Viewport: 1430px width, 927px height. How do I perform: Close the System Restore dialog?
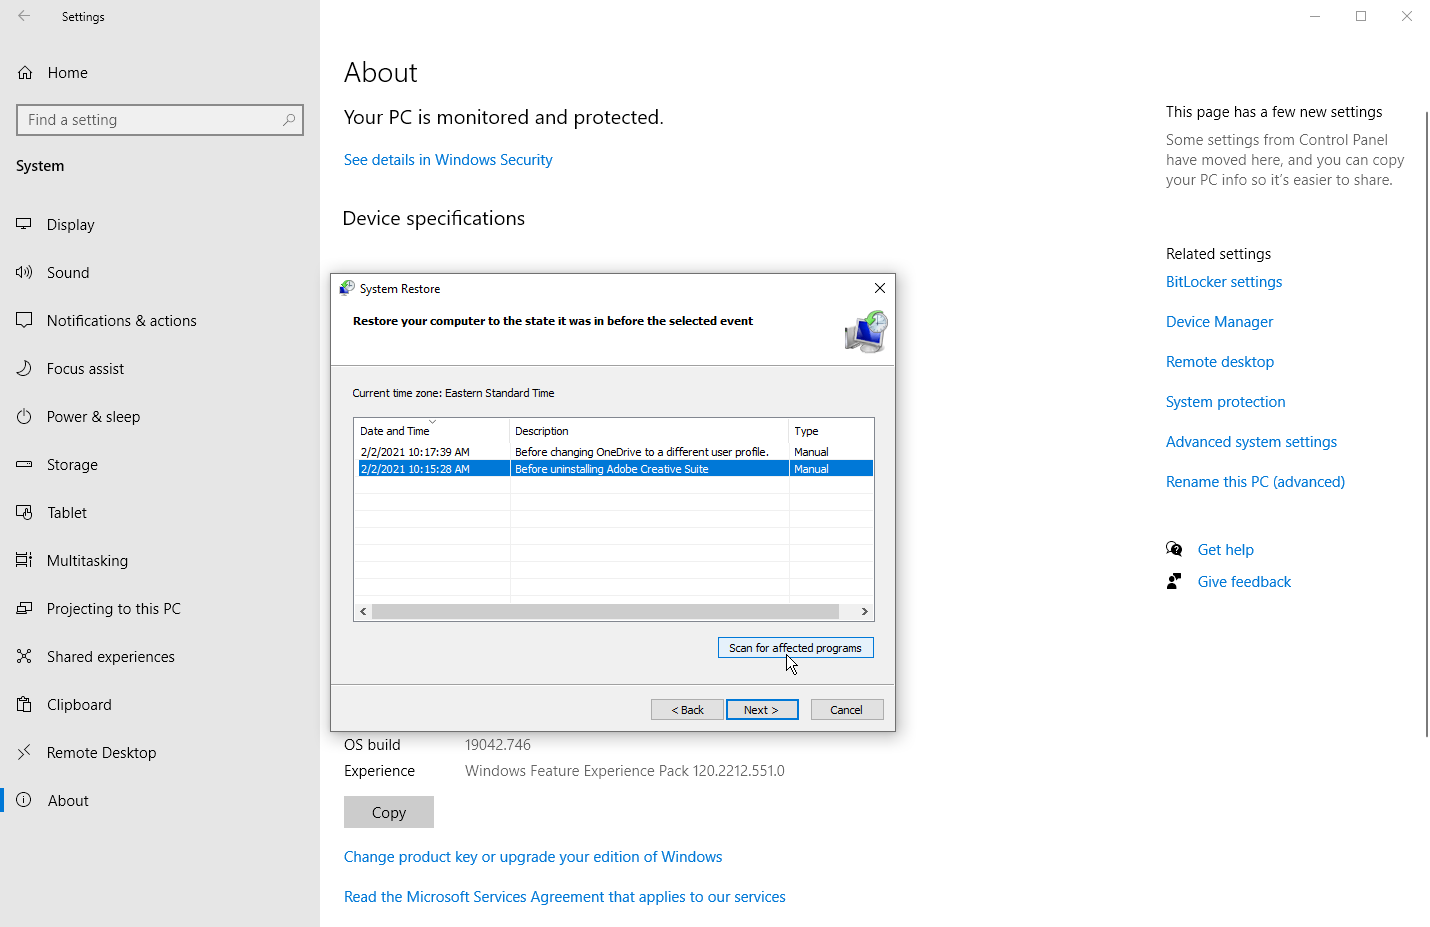[x=880, y=288]
